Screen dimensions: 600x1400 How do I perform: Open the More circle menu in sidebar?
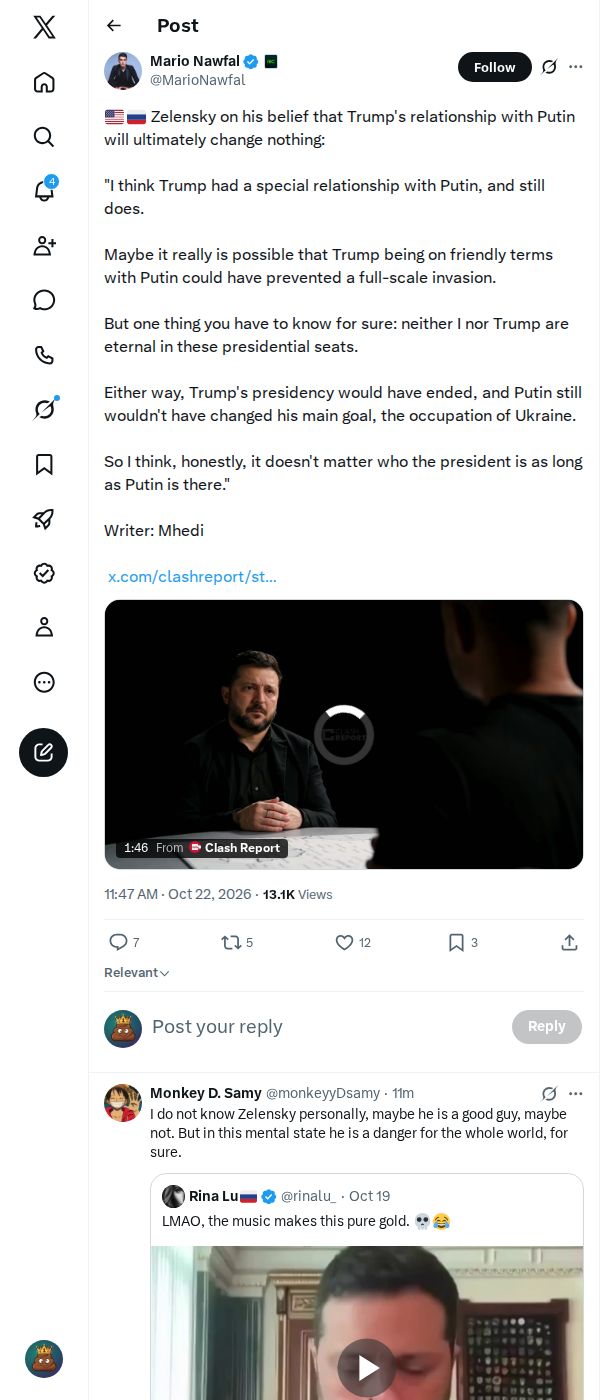44,682
